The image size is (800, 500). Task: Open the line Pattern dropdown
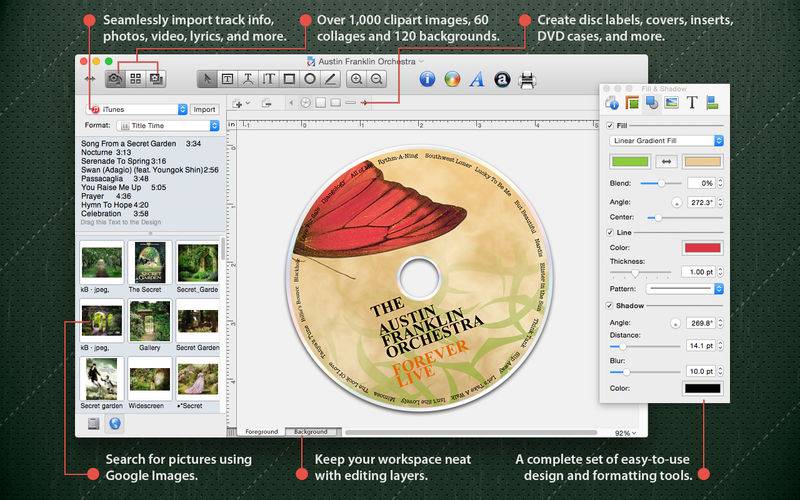[x=685, y=289]
